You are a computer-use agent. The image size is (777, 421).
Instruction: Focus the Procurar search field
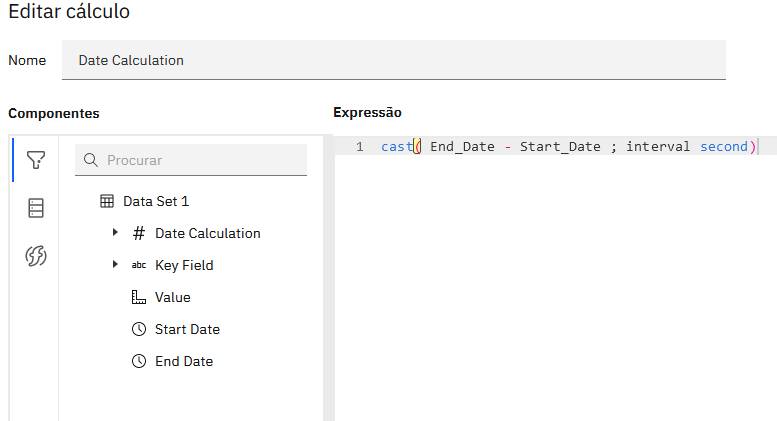[x=200, y=160]
